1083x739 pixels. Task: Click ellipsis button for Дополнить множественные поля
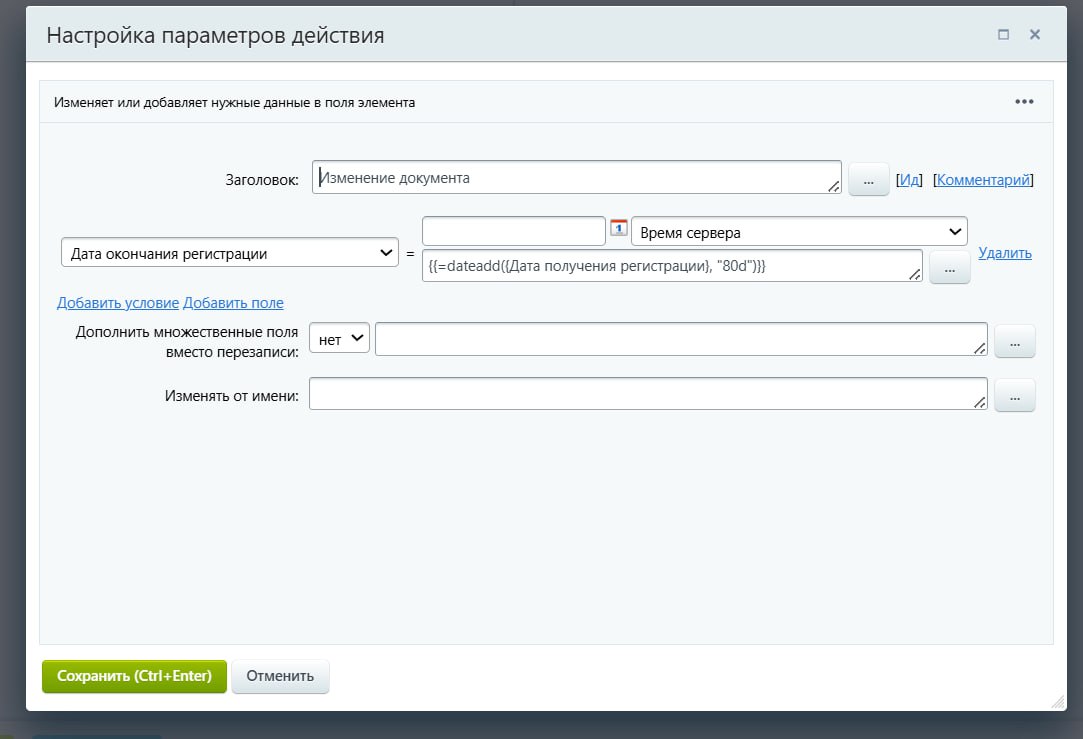(x=1015, y=341)
